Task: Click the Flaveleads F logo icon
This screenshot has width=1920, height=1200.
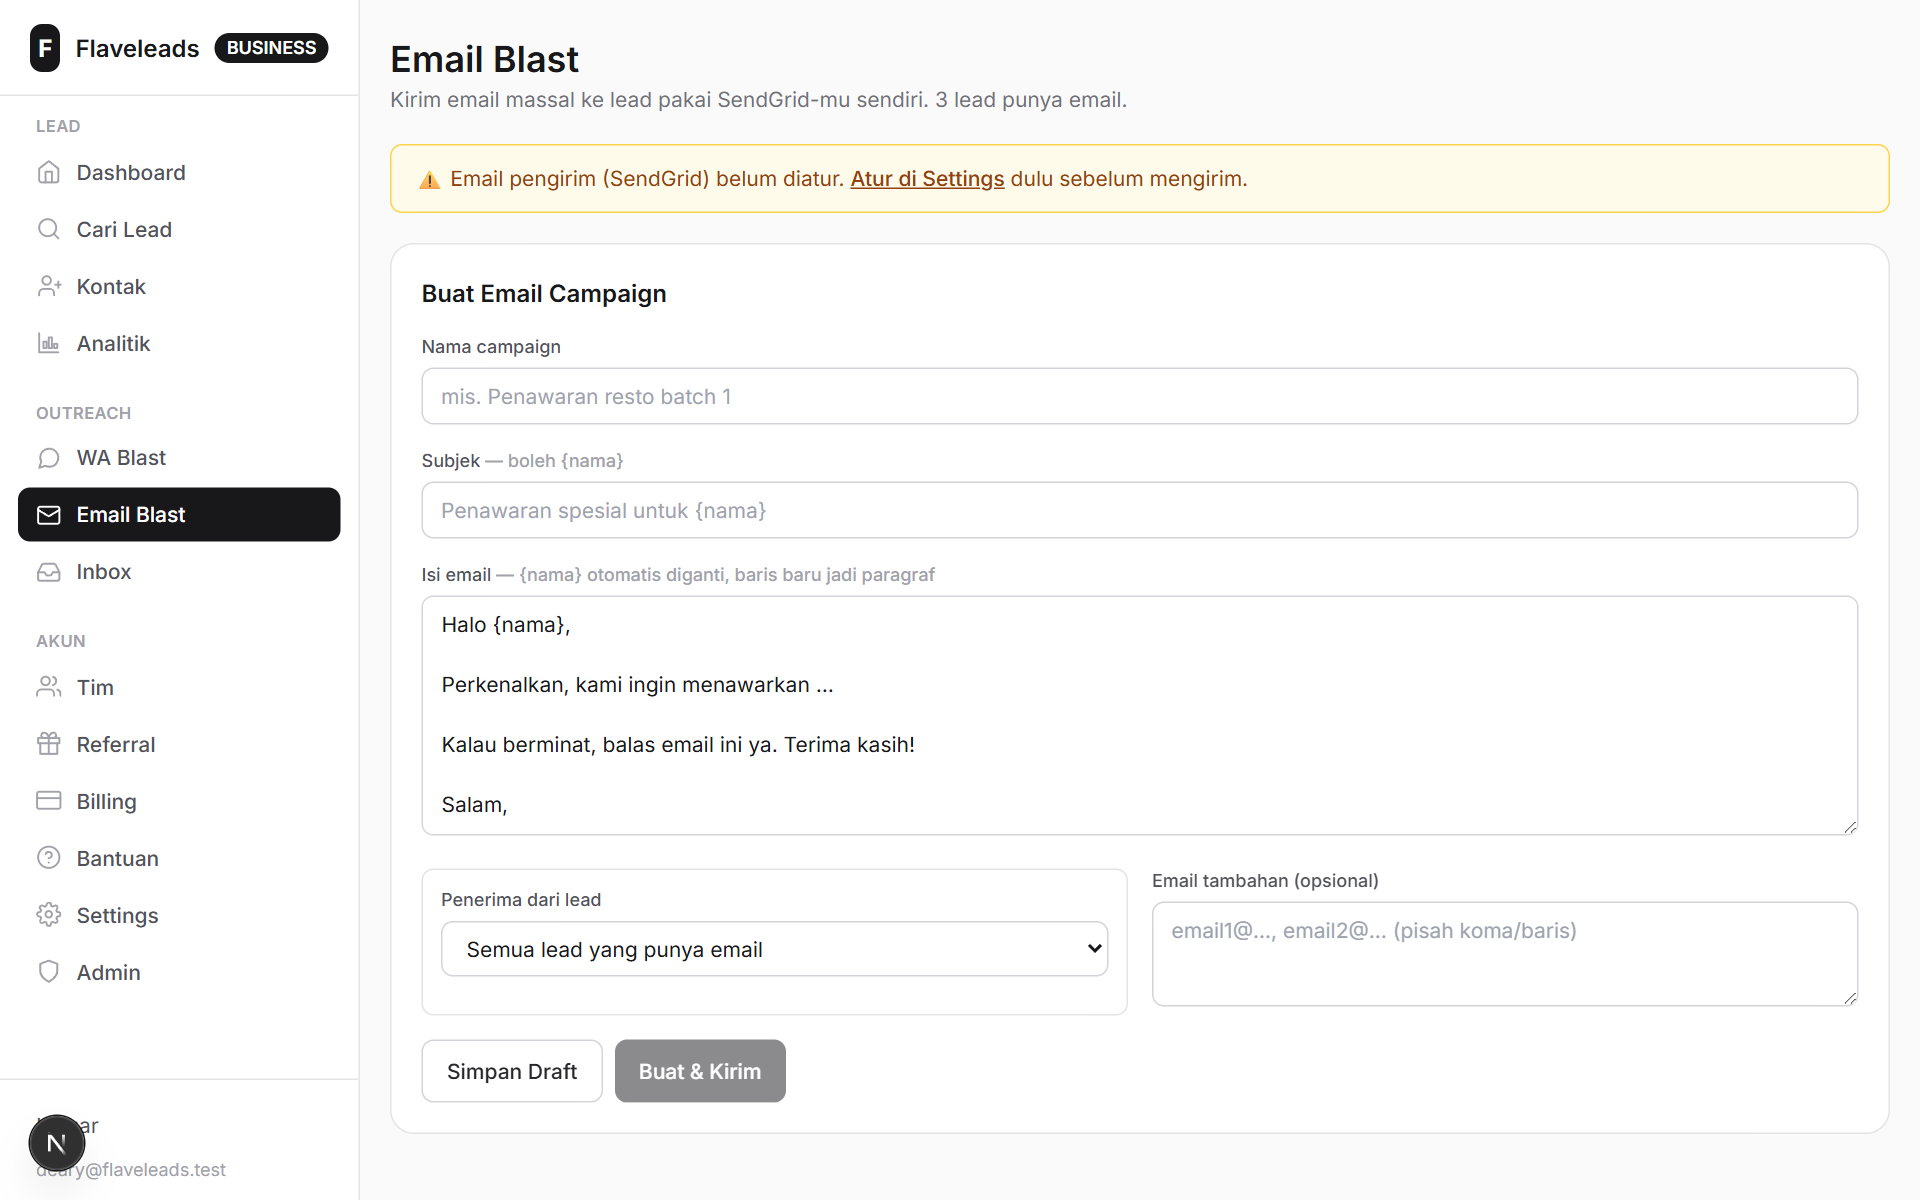Action: 45,48
